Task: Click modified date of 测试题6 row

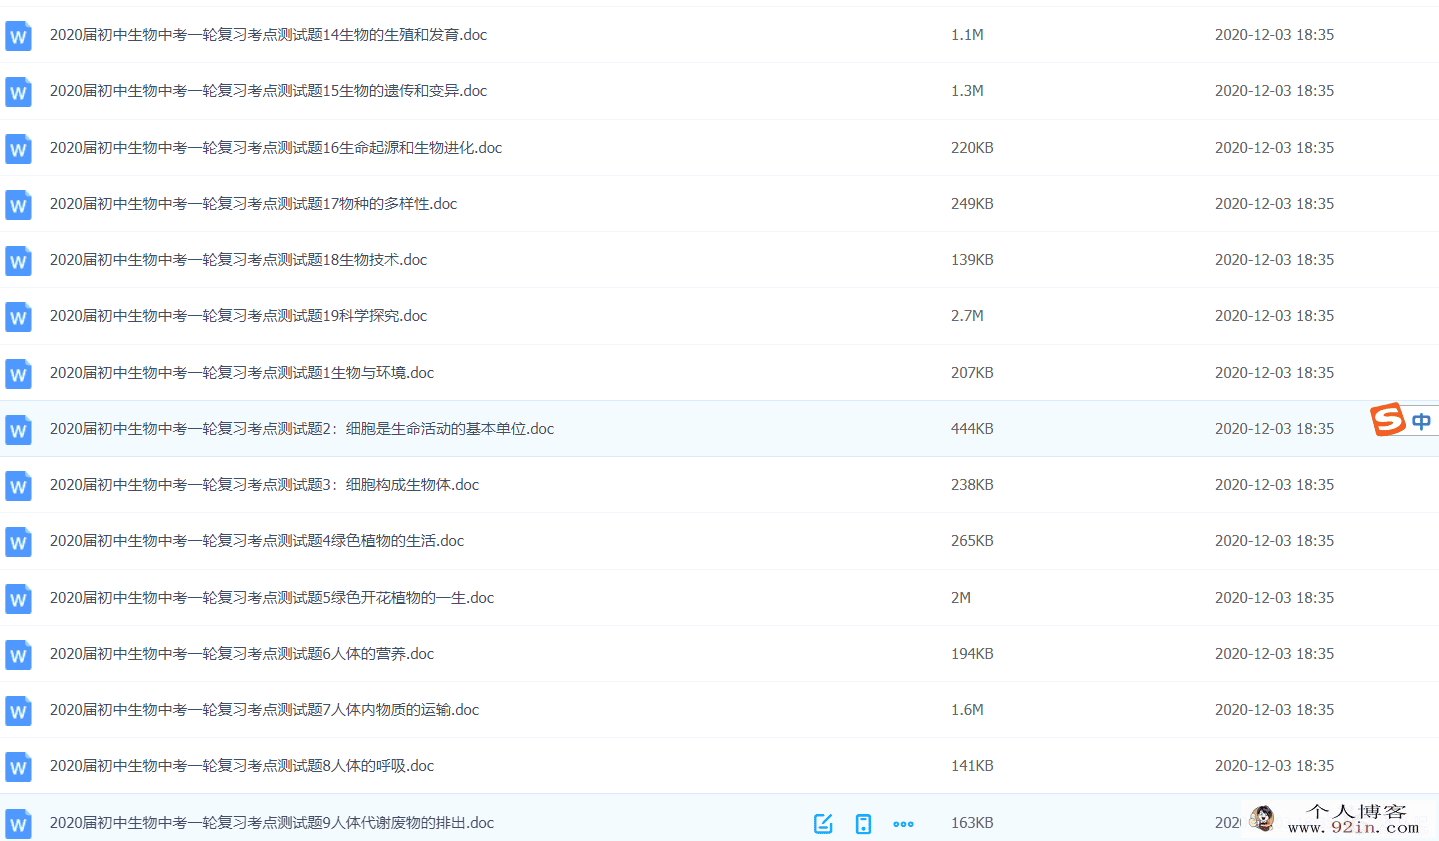Action: click(x=1274, y=653)
